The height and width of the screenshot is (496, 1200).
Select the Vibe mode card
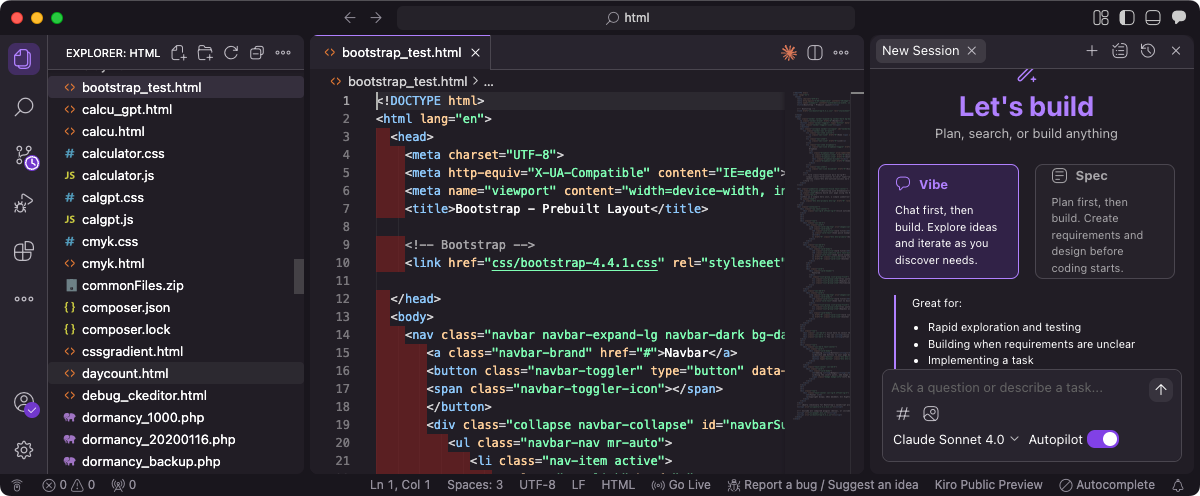948,221
